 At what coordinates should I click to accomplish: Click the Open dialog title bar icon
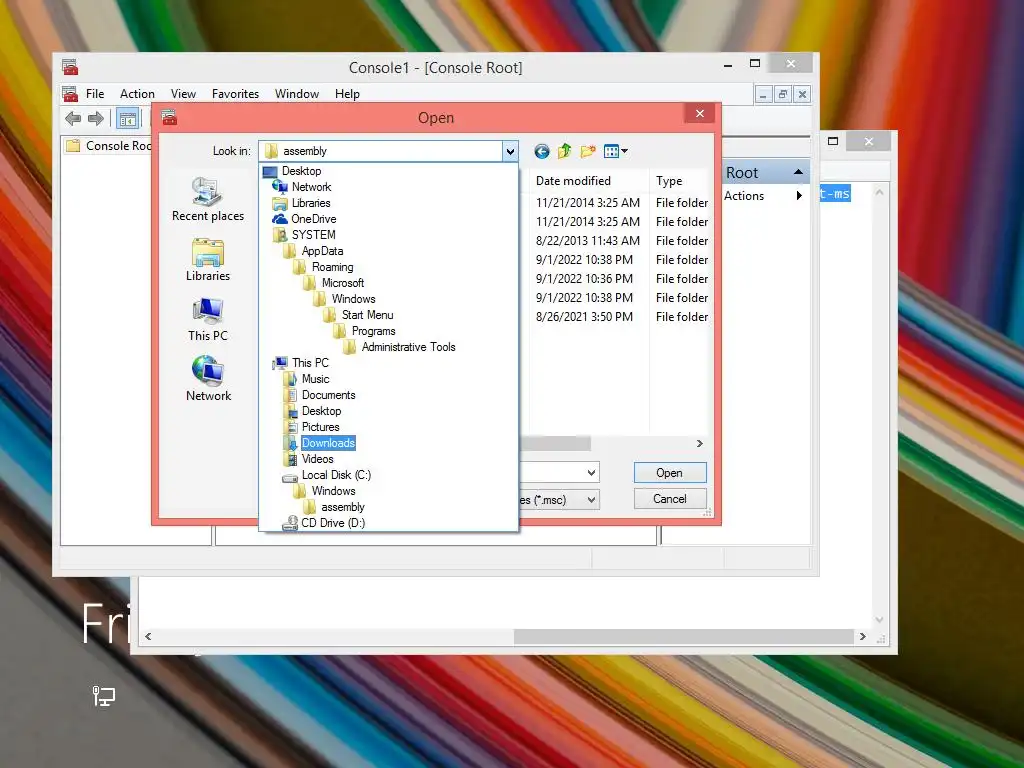(x=169, y=118)
